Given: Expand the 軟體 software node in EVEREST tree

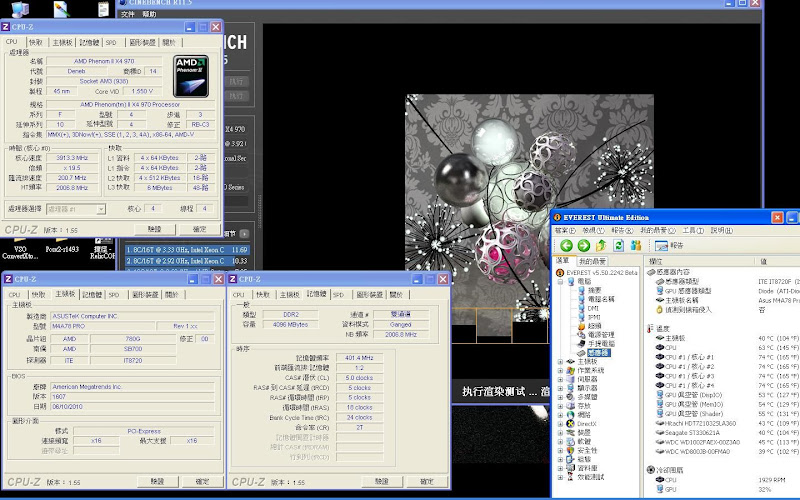Looking at the screenshot, I should click(x=560, y=441).
